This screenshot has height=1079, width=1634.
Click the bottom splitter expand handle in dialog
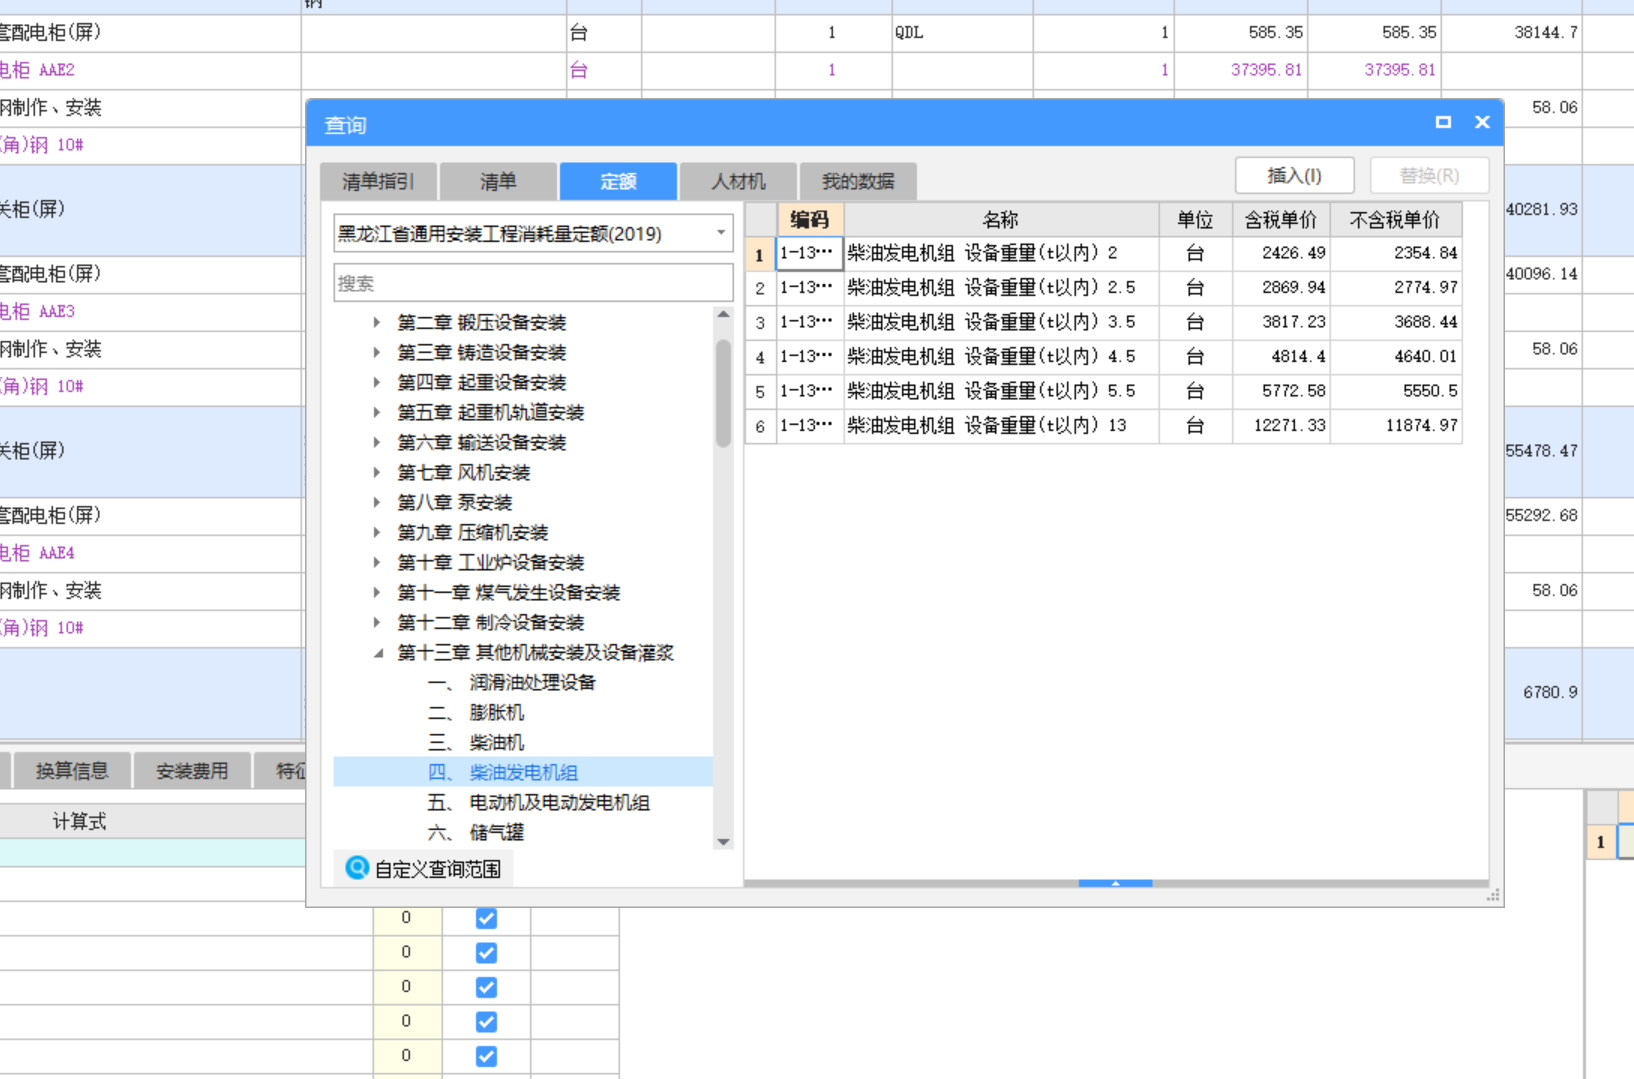pyautogui.click(x=1115, y=883)
